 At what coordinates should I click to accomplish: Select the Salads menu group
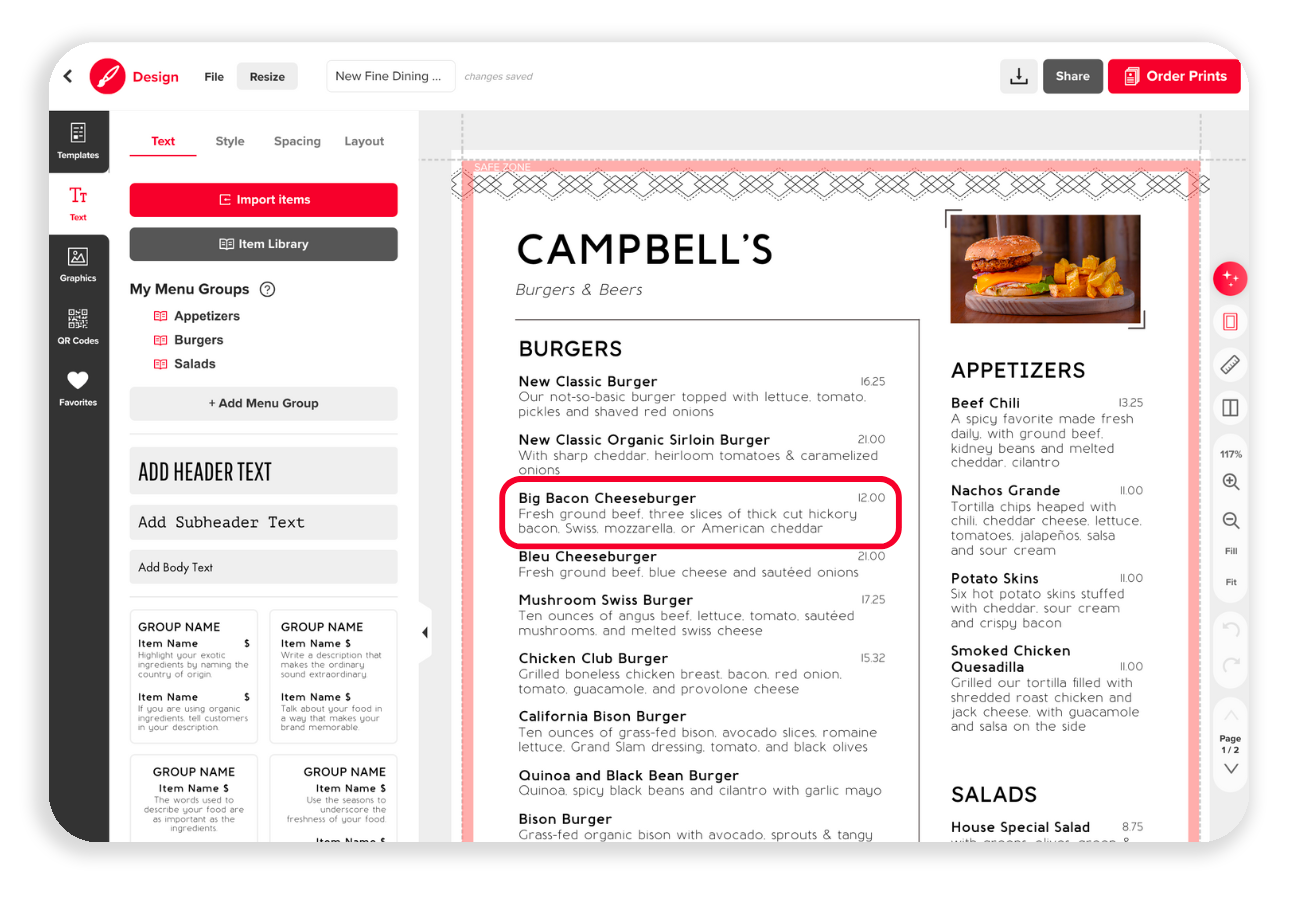click(184, 364)
